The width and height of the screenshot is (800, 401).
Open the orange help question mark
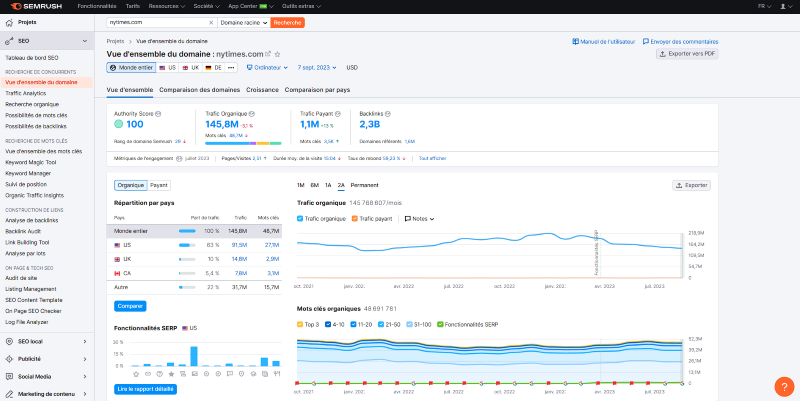pyautogui.click(x=784, y=387)
